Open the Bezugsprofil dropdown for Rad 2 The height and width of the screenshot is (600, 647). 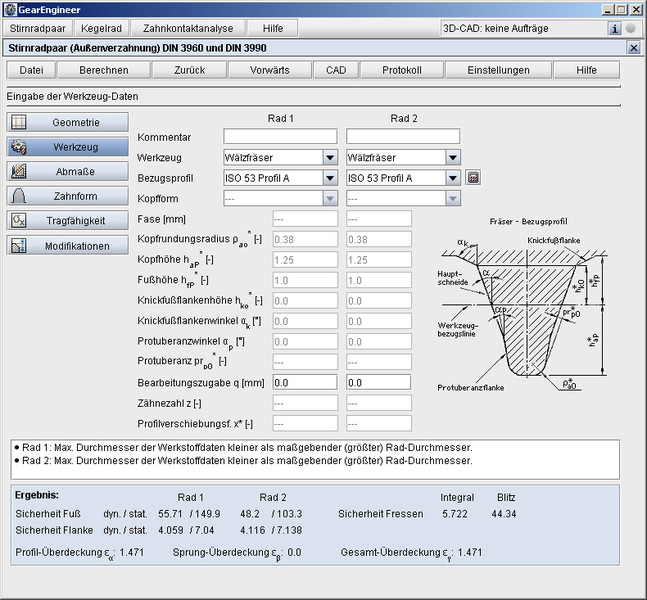point(453,178)
